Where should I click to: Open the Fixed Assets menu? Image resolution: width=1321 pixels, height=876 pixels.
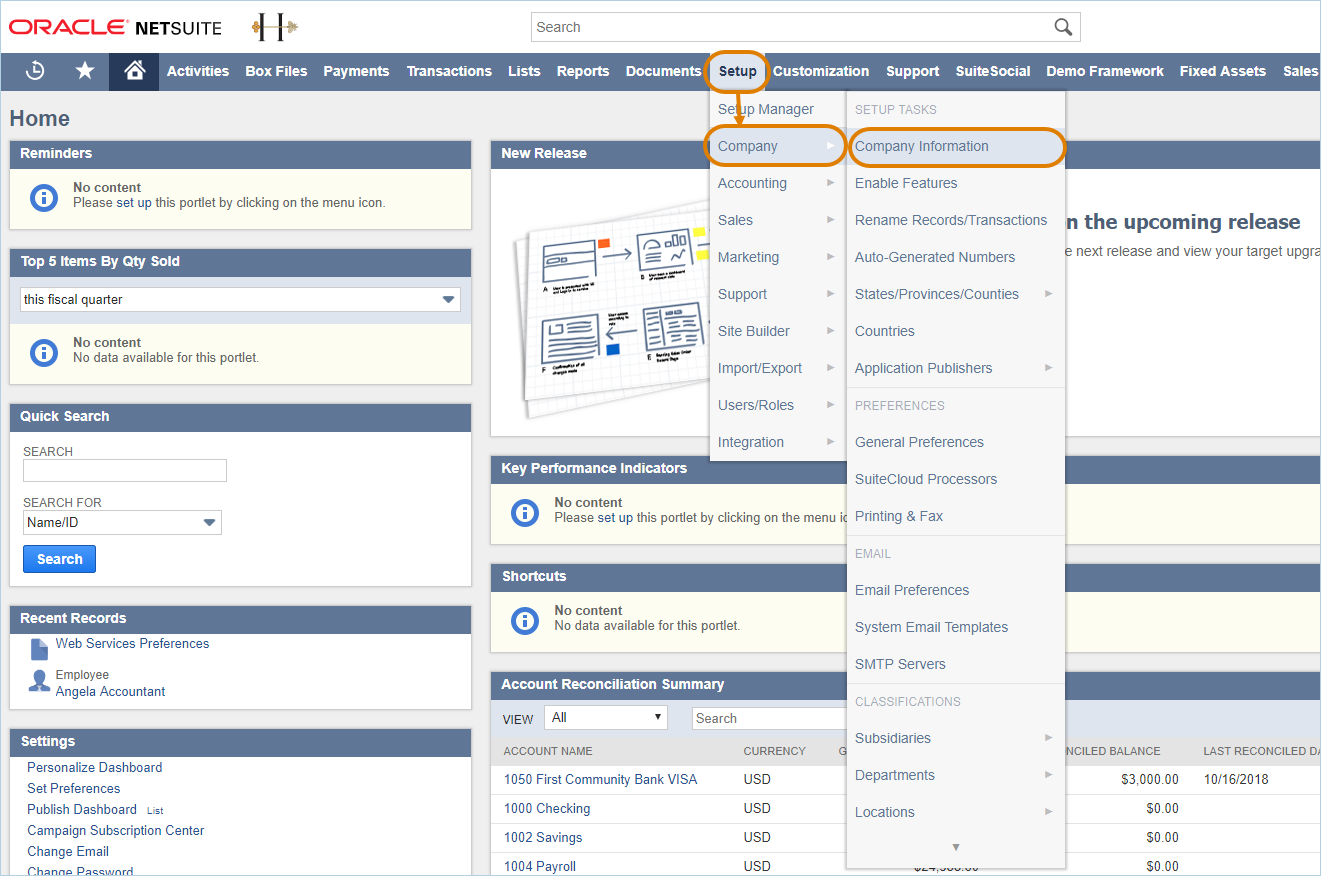click(x=1222, y=71)
